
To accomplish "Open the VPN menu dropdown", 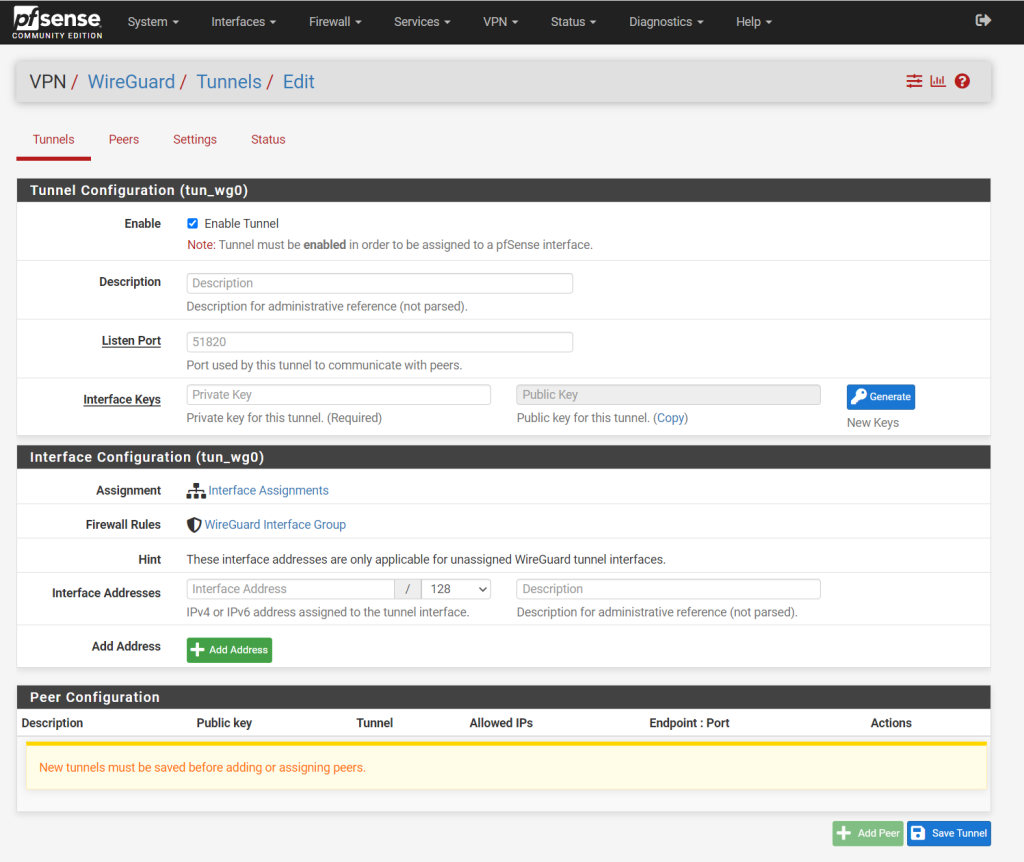I will (500, 22).
